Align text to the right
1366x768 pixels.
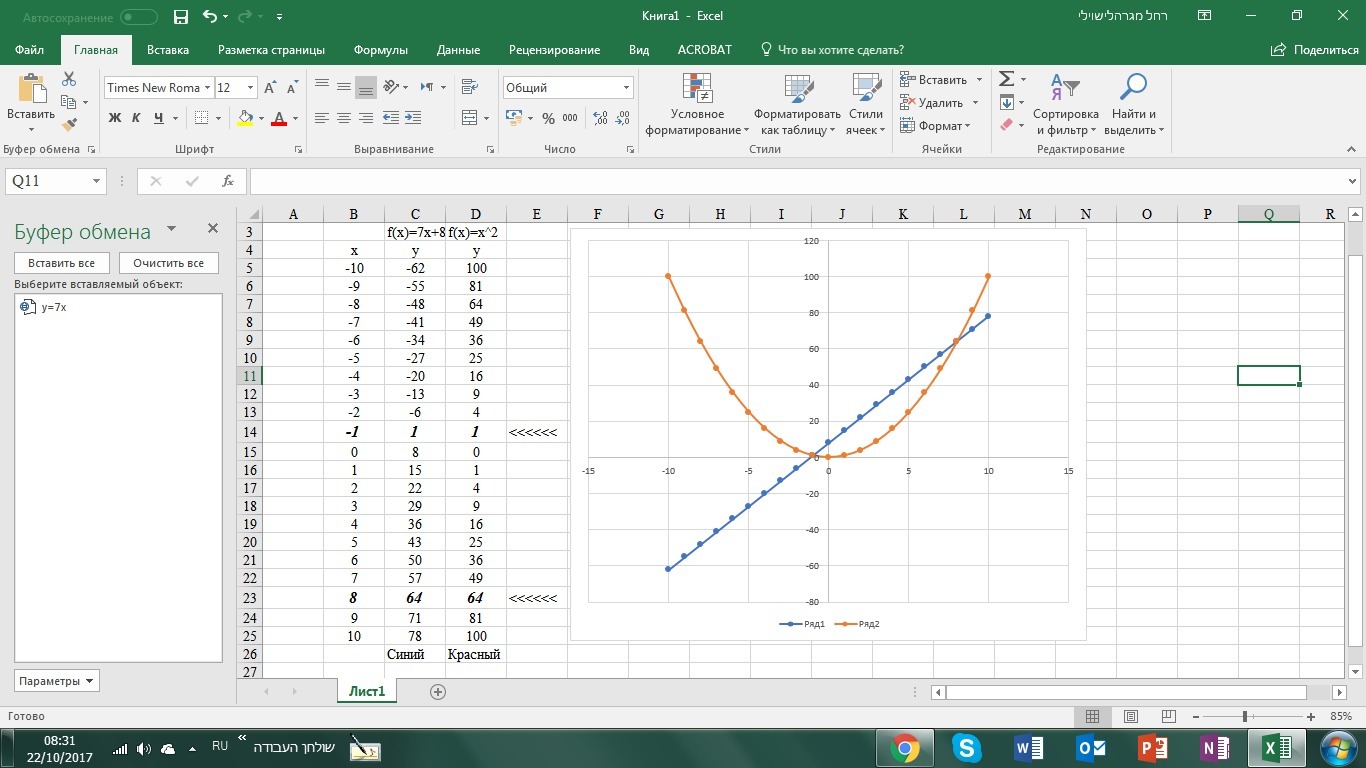366,118
